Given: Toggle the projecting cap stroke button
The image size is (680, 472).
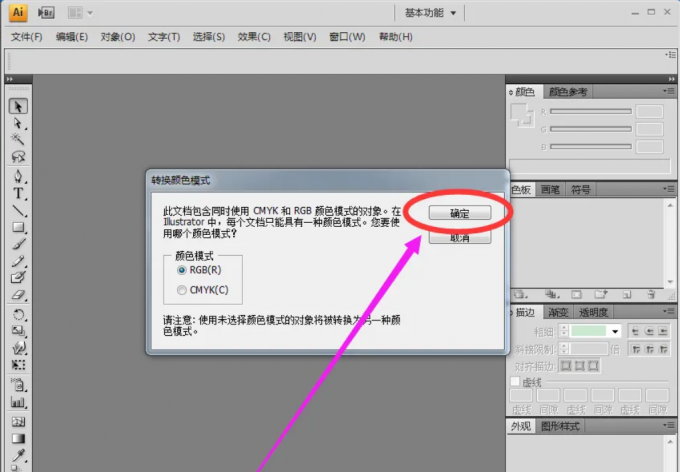Looking at the screenshot, I should (x=663, y=331).
